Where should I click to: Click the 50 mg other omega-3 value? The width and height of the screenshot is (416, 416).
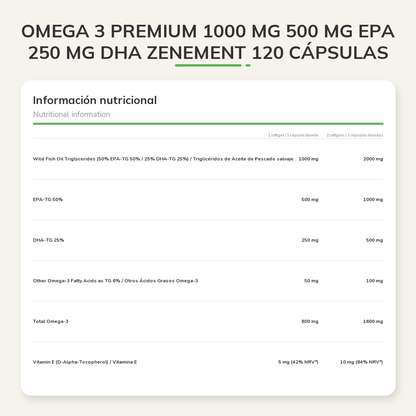(x=311, y=281)
